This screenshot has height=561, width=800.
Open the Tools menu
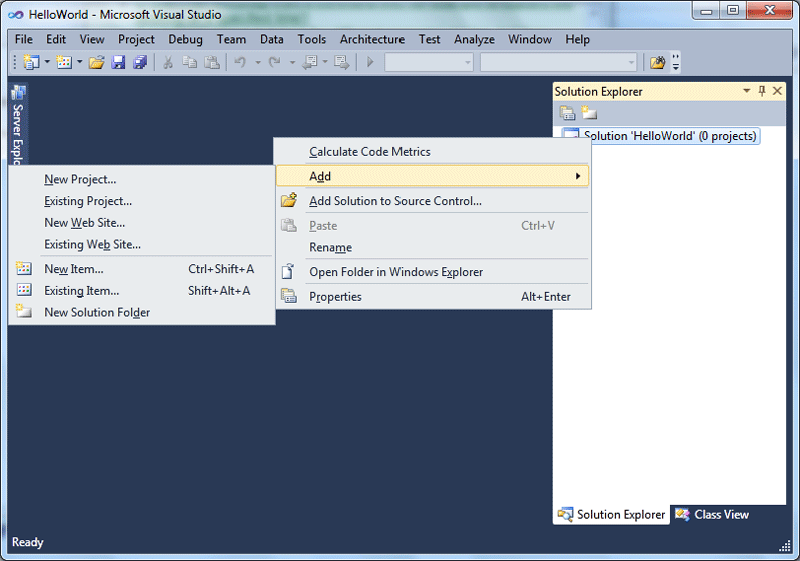pos(312,39)
